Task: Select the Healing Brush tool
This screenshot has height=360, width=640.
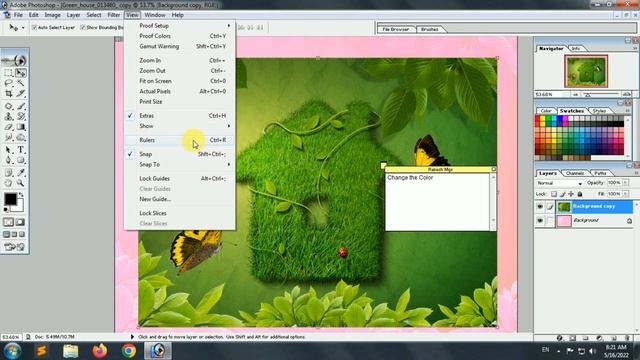Action: click(x=8, y=106)
